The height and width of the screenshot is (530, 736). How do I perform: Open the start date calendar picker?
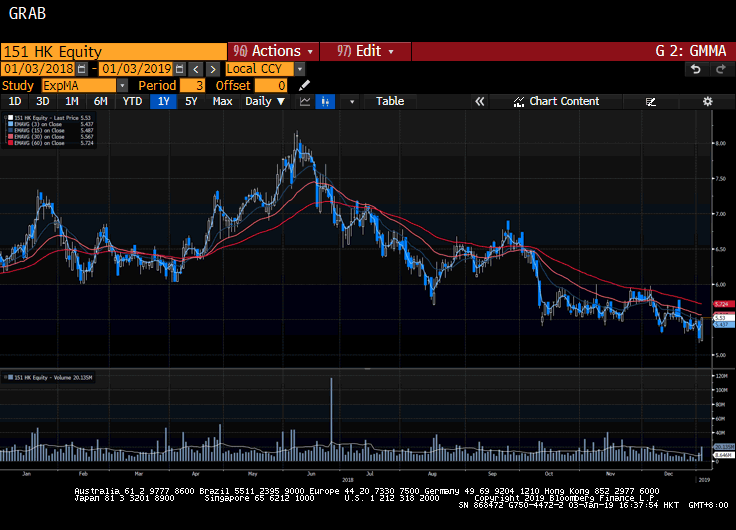(82, 69)
